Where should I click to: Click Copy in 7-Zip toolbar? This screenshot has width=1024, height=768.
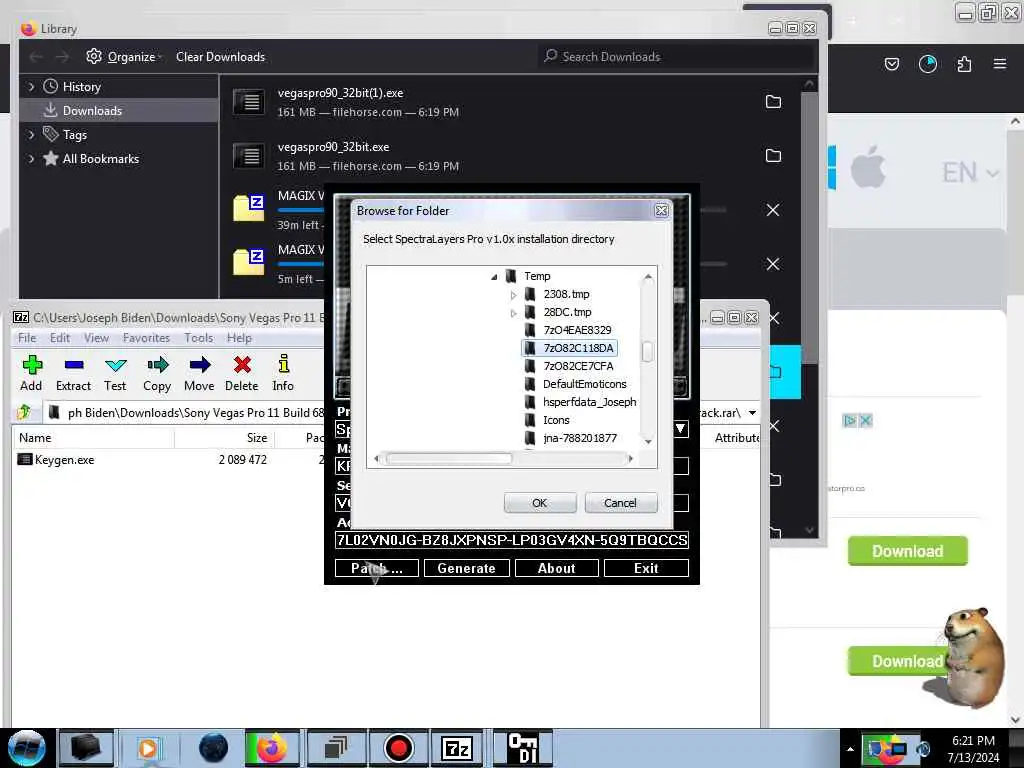[x=157, y=374]
